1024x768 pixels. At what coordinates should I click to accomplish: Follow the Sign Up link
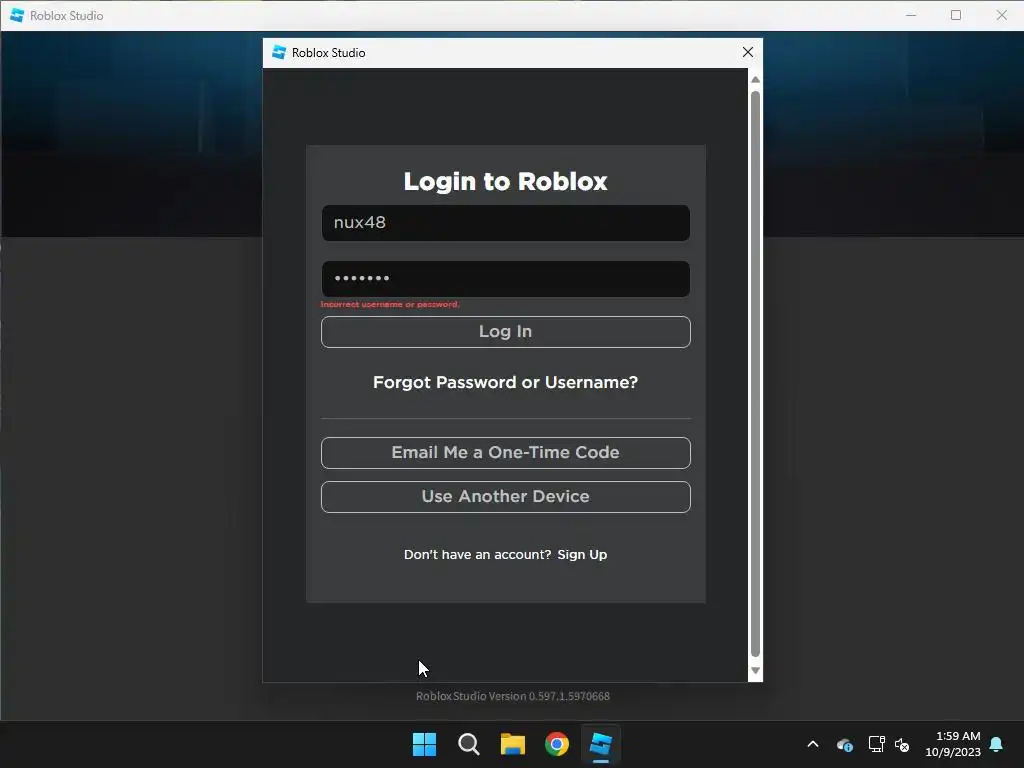click(582, 554)
